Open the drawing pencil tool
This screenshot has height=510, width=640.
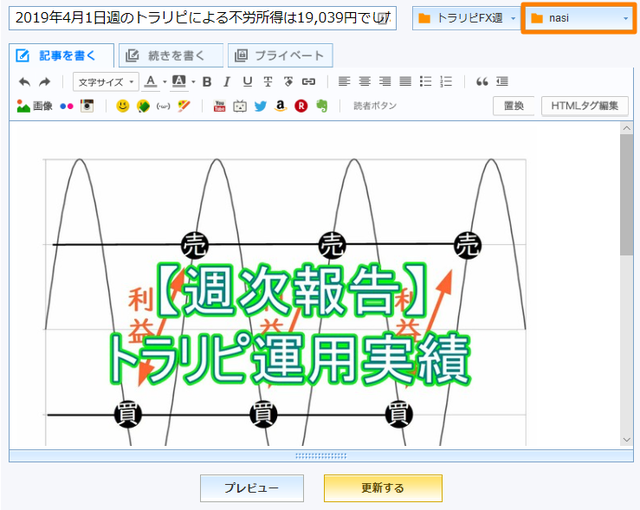[x=184, y=106]
